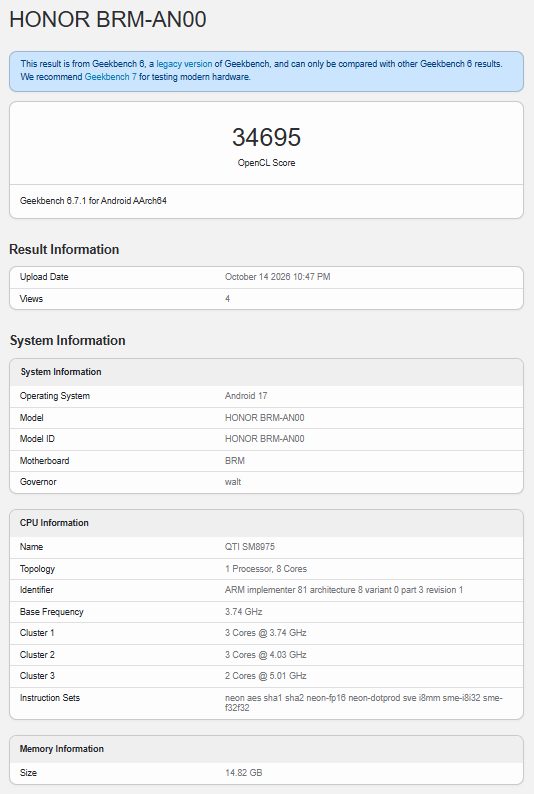Select the 'Governor' label
Viewport: 534px width, 794px height.
pos(38,482)
